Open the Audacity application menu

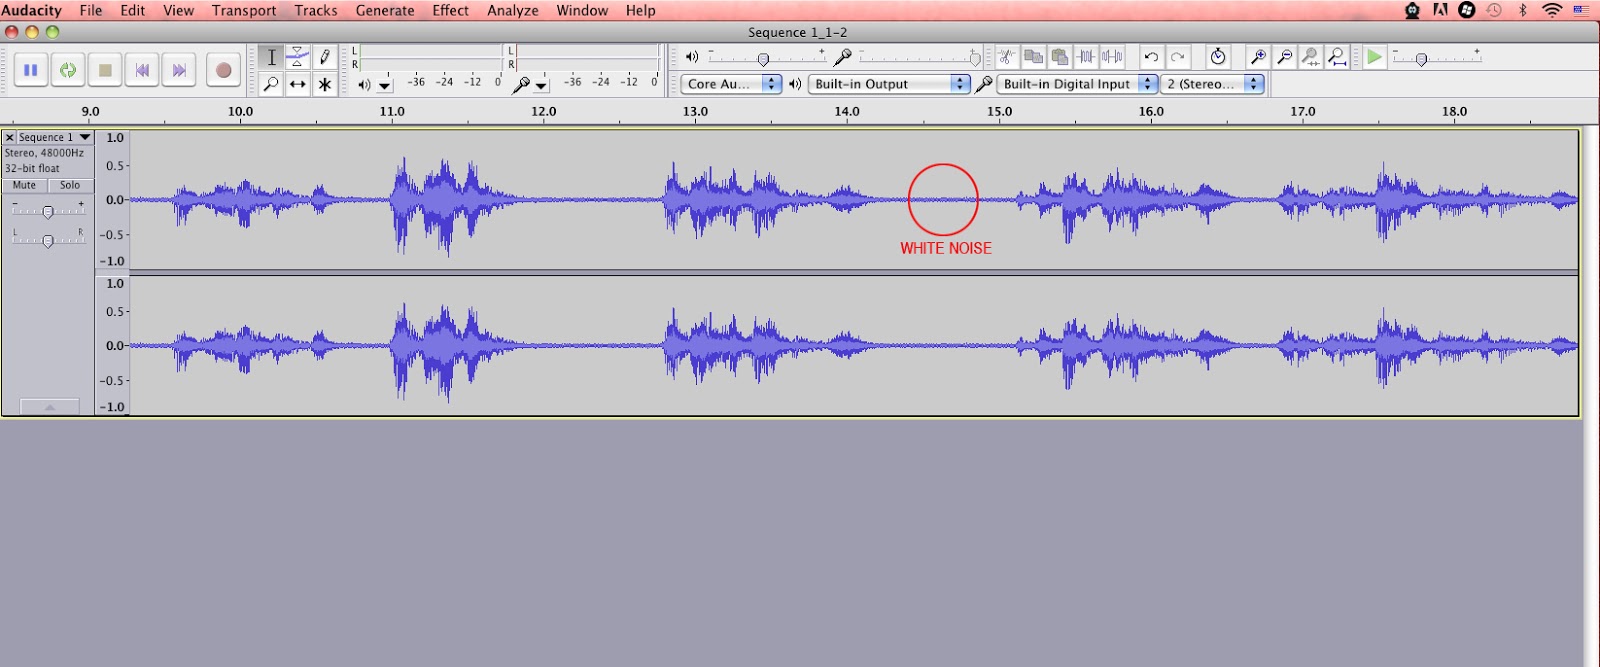click(32, 10)
